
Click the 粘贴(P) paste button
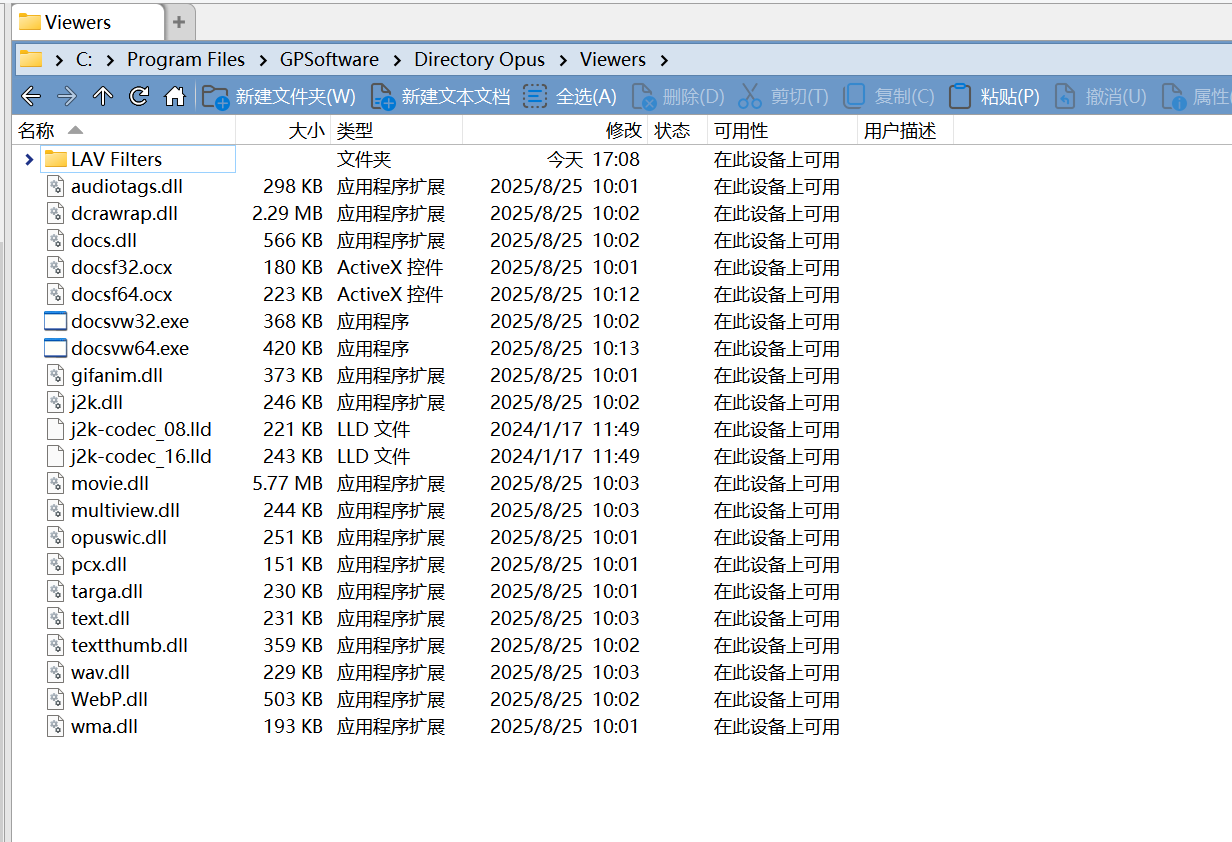click(x=994, y=96)
